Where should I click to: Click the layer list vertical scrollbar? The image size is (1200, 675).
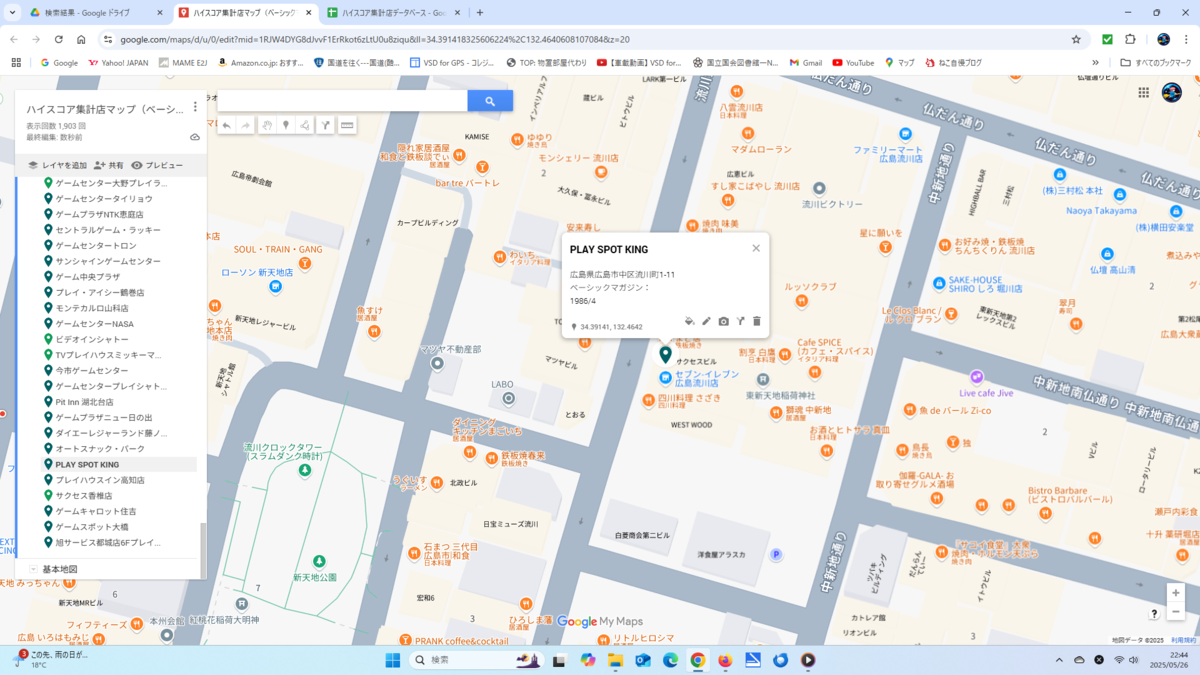[203, 550]
